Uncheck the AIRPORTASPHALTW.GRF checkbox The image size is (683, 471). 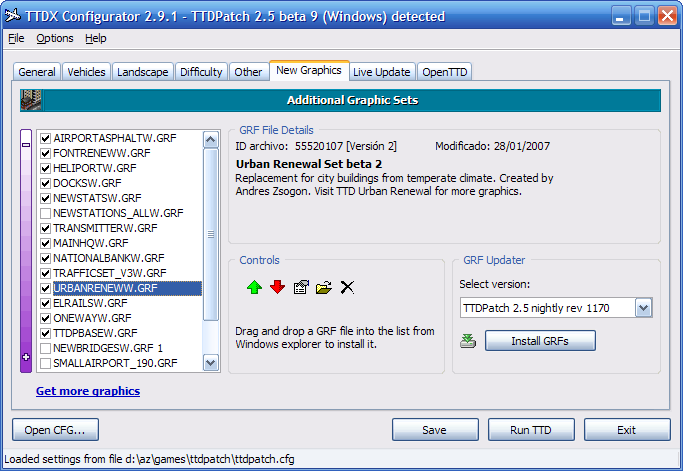[45, 138]
